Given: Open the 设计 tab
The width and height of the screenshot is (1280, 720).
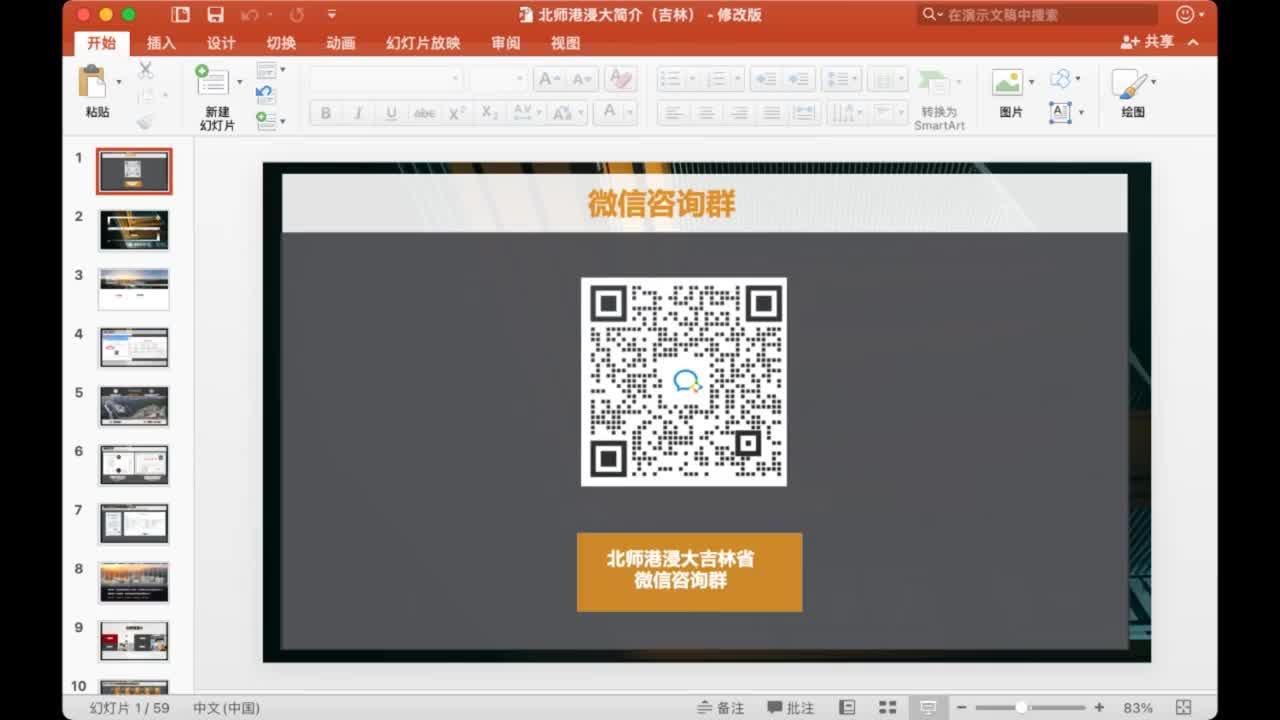Looking at the screenshot, I should click(x=221, y=43).
